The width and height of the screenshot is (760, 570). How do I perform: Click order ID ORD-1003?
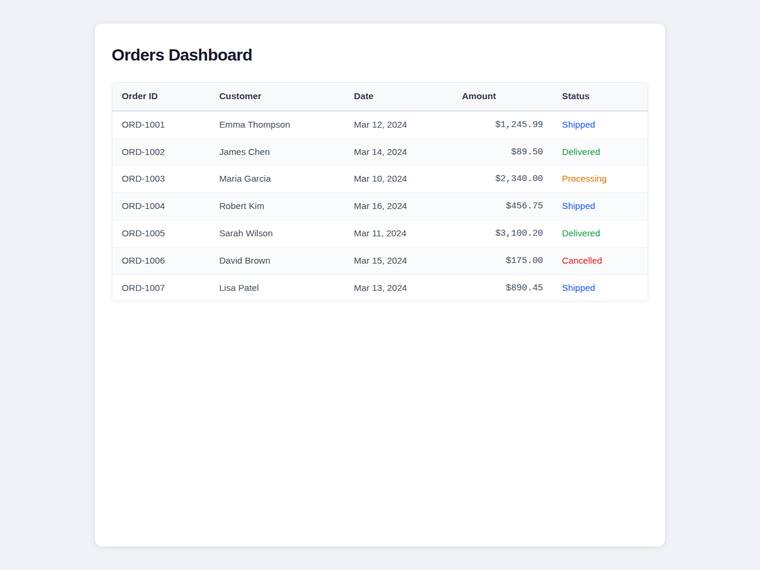click(x=143, y=179)
